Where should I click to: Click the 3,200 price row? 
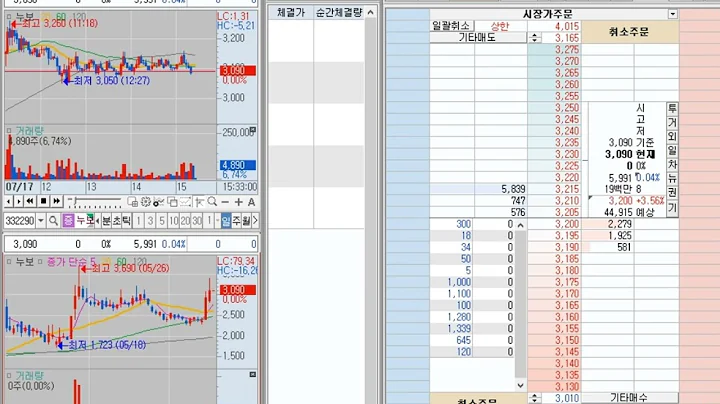pyautogui.click(x=554, y=224)
